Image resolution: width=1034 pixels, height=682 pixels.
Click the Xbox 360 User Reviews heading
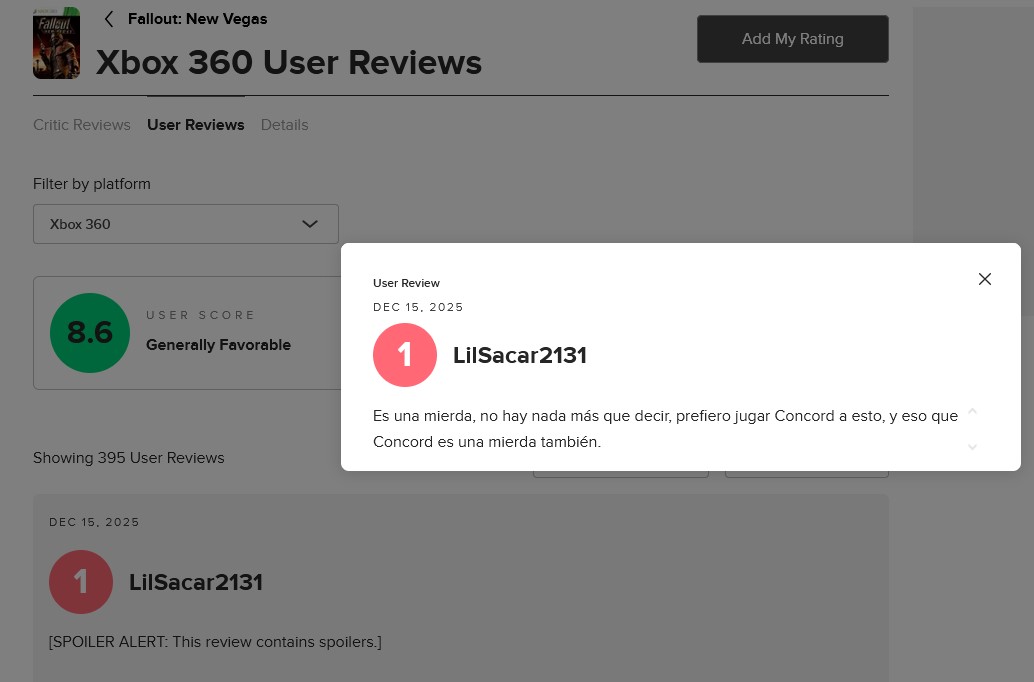(289, 63)
